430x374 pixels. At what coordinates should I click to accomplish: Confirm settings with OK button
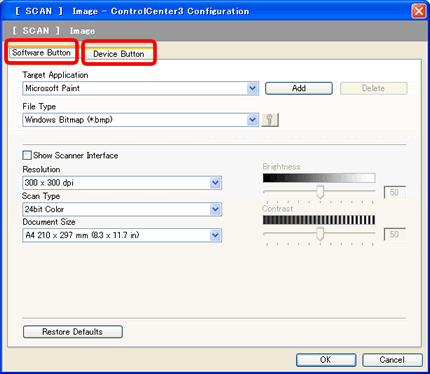pyautogui.click(x=326, y=360)
